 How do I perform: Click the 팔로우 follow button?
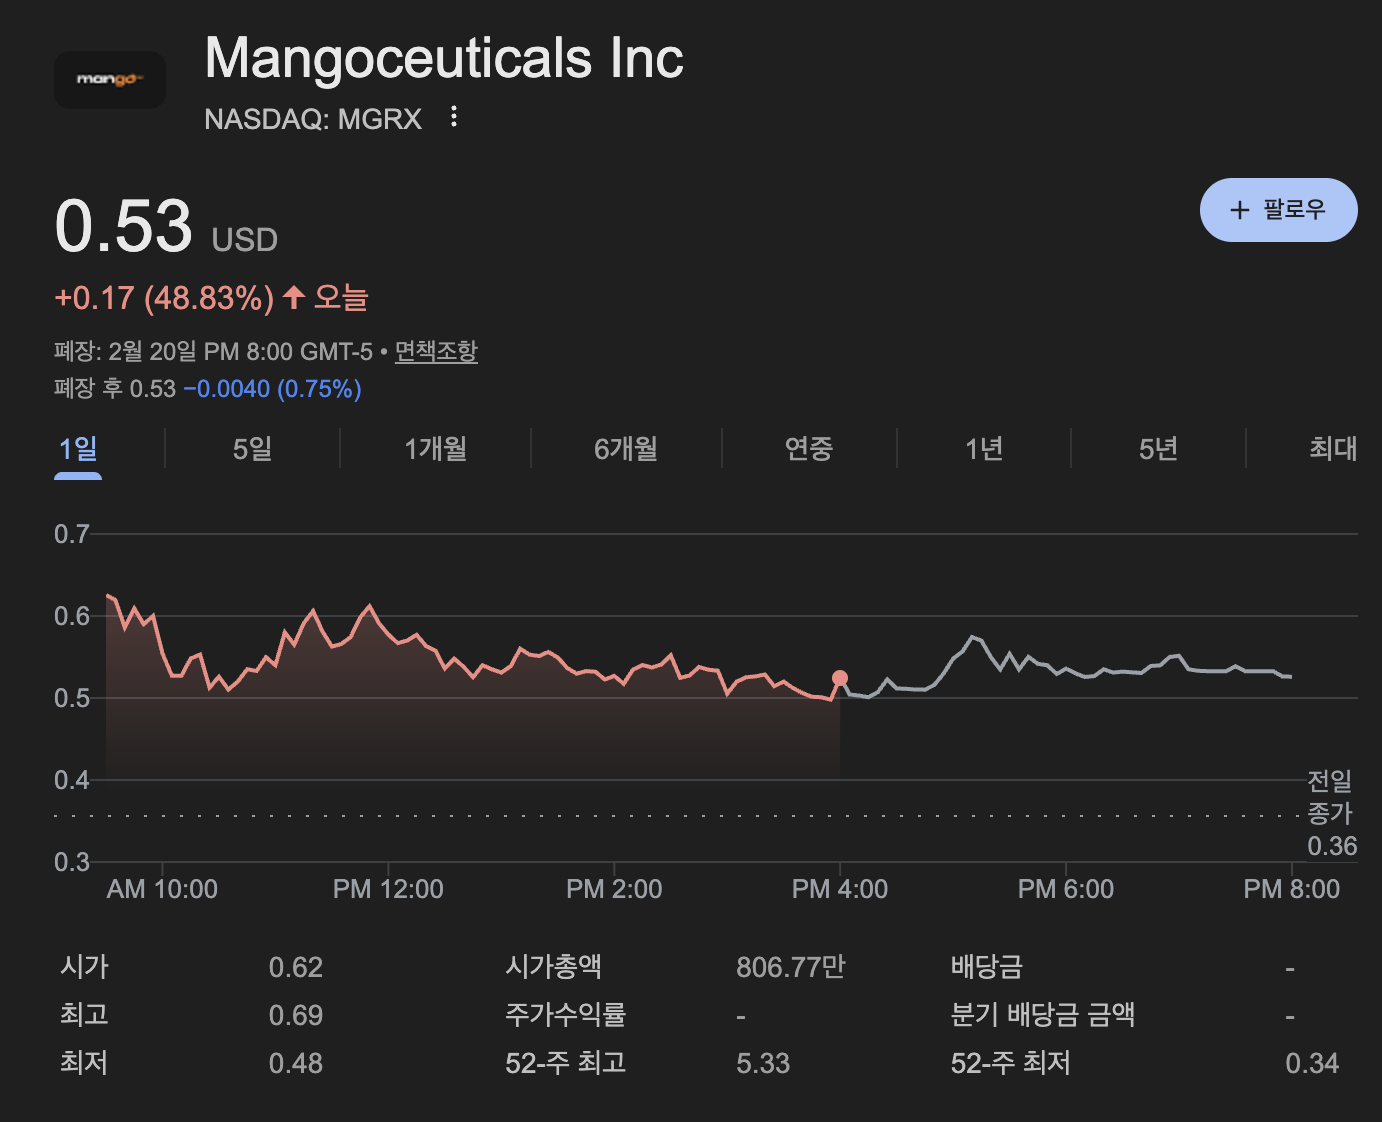click(x=1278, y=210)
